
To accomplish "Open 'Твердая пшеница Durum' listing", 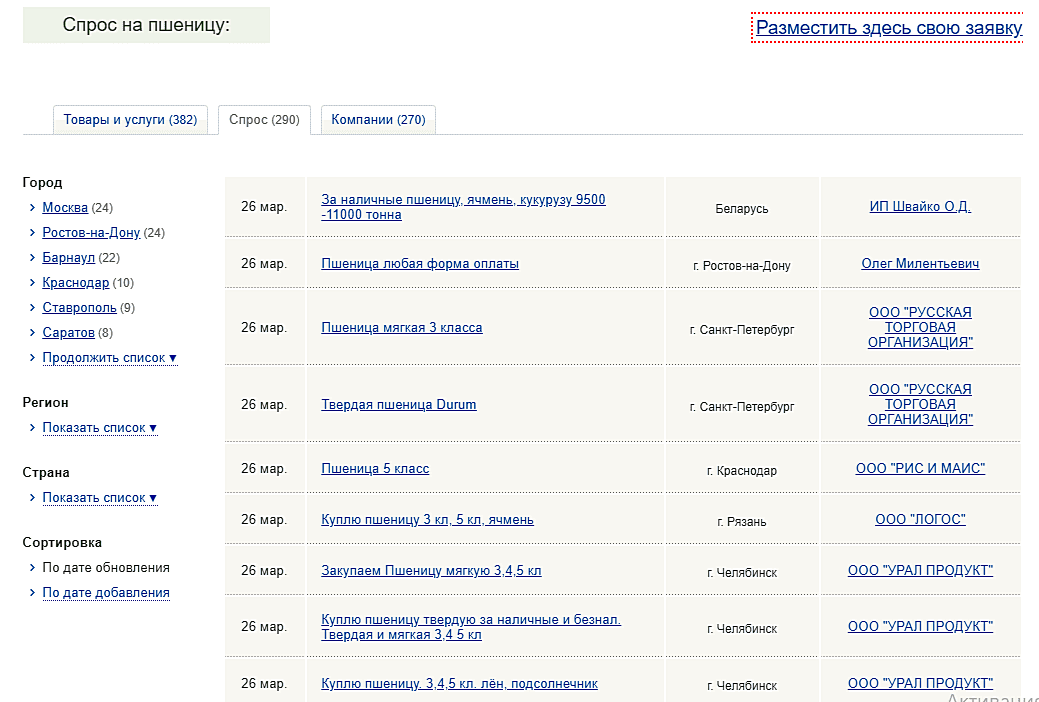I will 398,405.
